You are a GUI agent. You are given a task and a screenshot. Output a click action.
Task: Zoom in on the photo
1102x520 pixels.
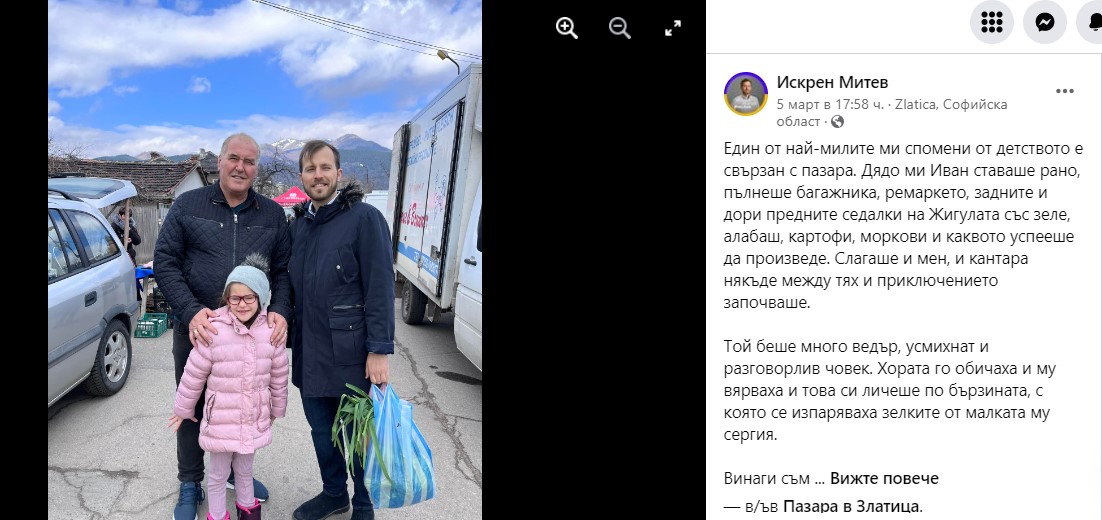(566, 28)
